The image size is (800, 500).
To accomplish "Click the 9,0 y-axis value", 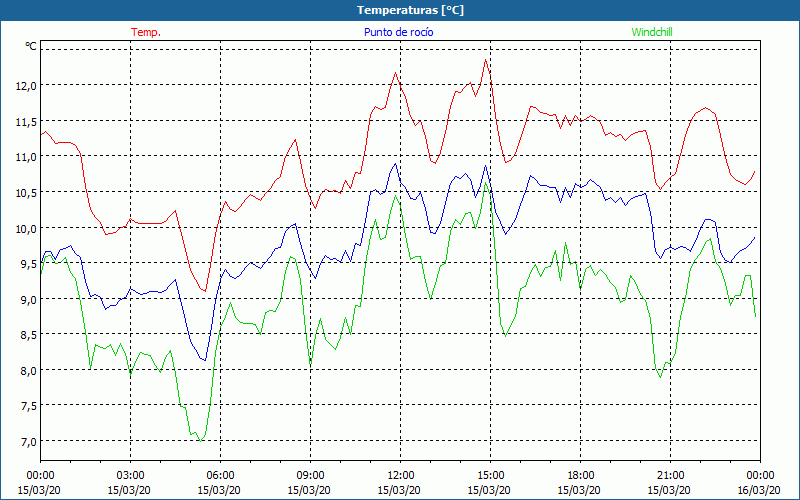I will (x=29, y=299).
